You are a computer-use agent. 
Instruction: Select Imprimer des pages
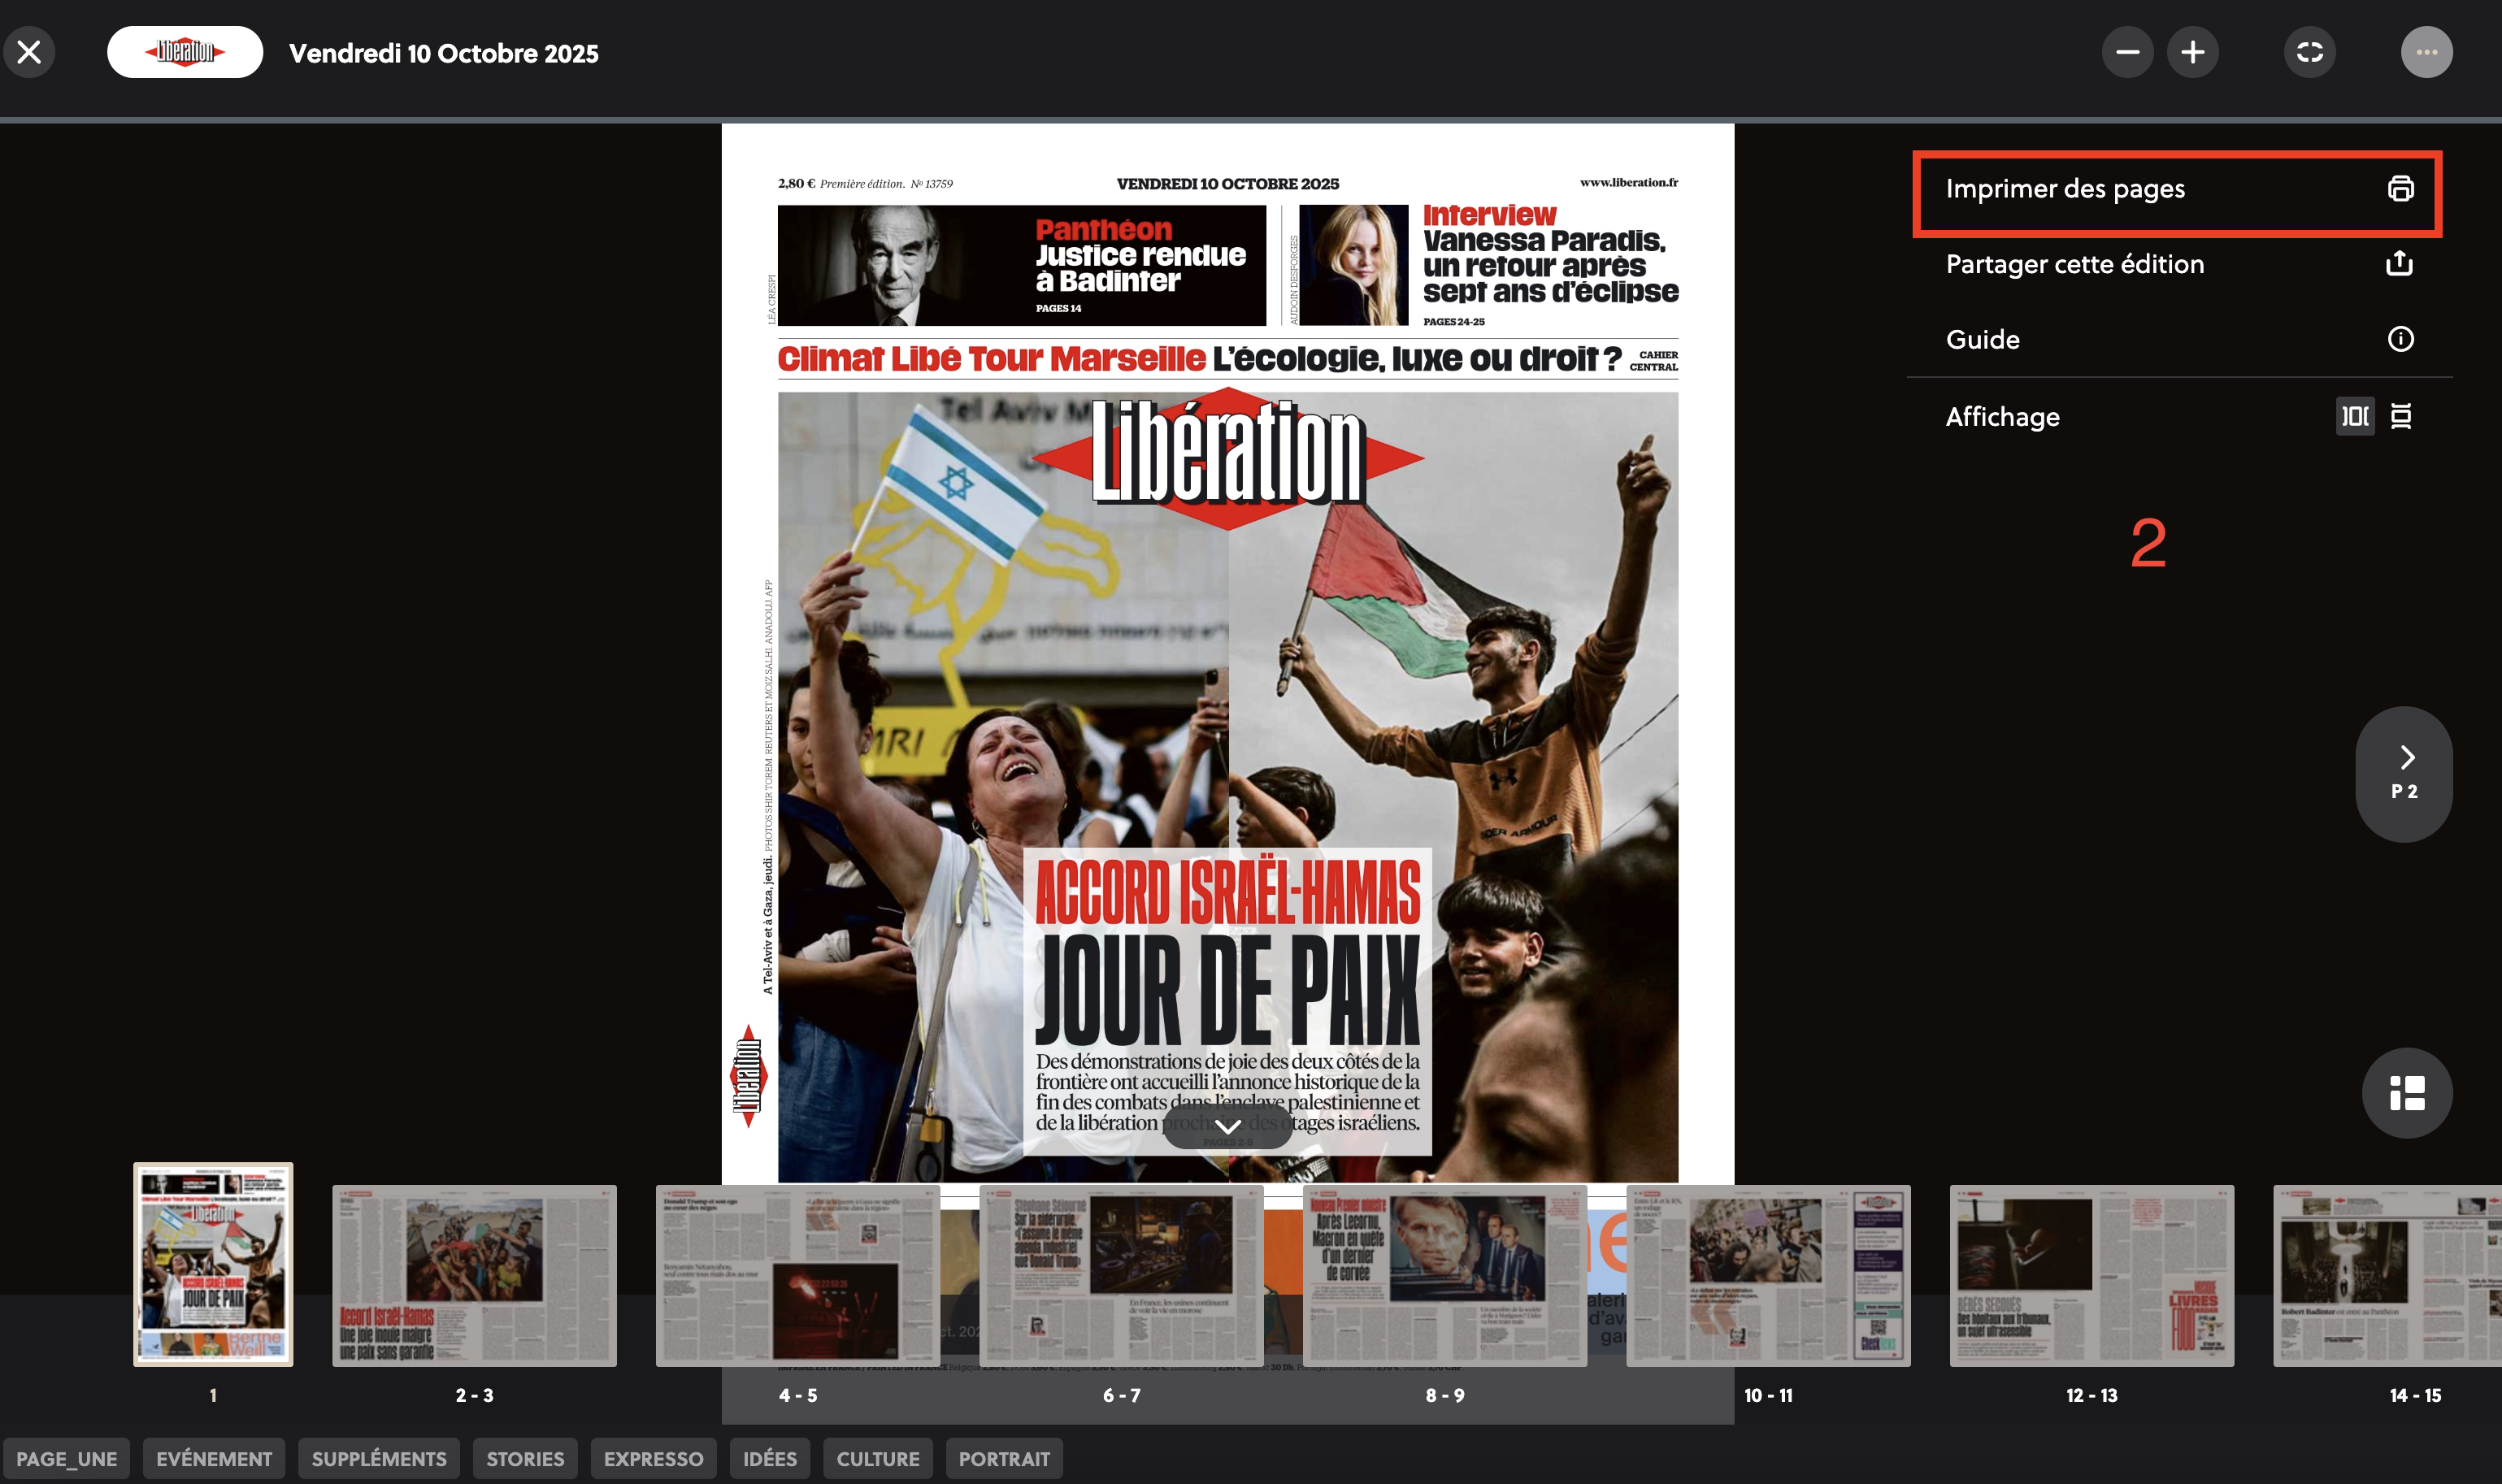click(2178, 189)
